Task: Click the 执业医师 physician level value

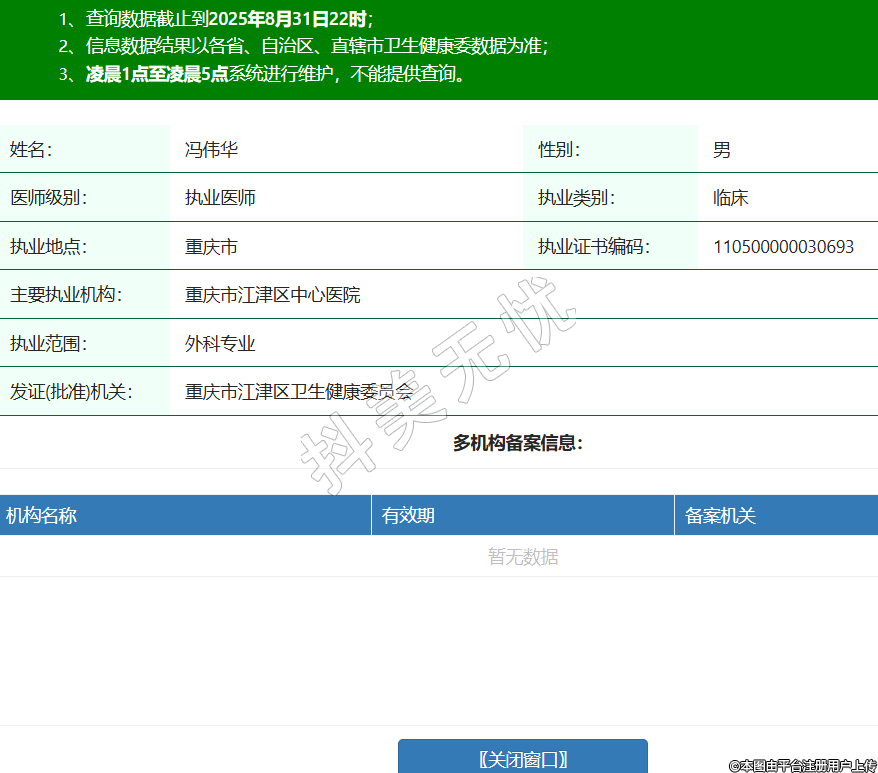Action: tap(220, 198)
